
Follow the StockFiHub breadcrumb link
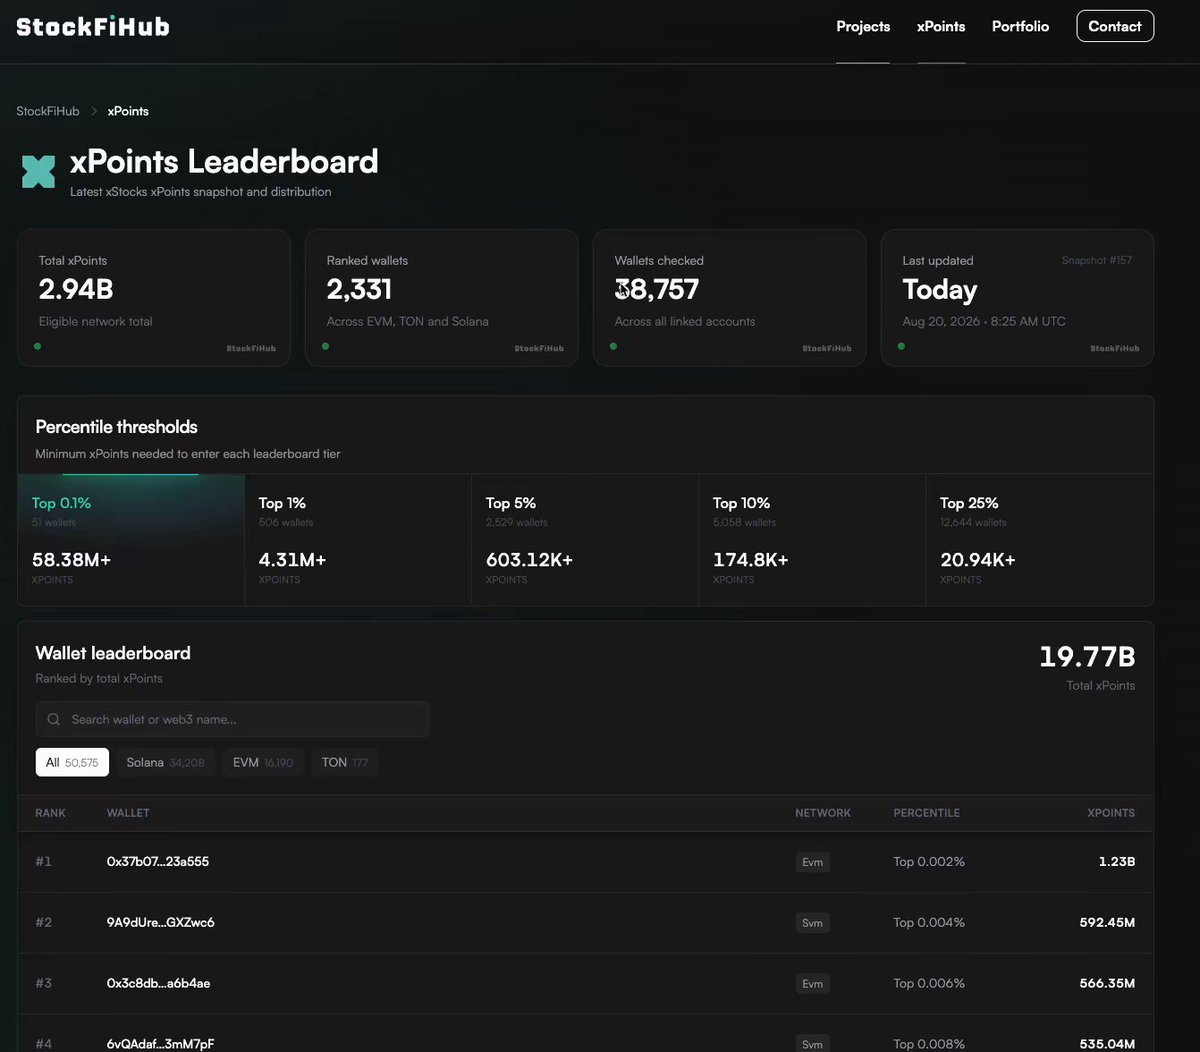coord(48,111)
